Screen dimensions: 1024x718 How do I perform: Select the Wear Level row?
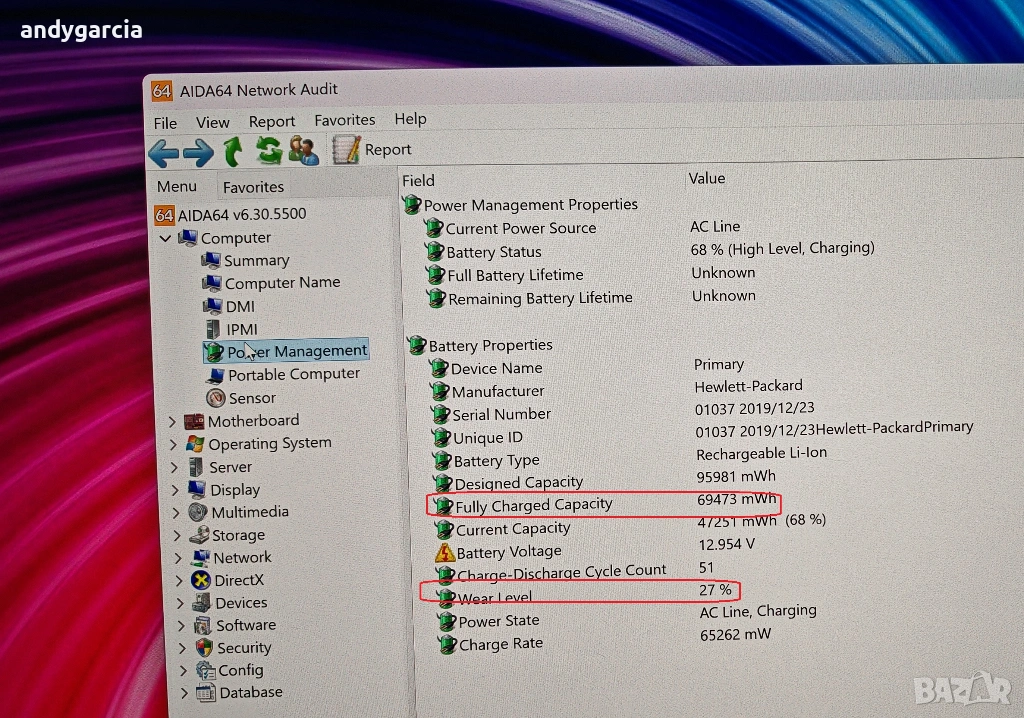[494, 598]
